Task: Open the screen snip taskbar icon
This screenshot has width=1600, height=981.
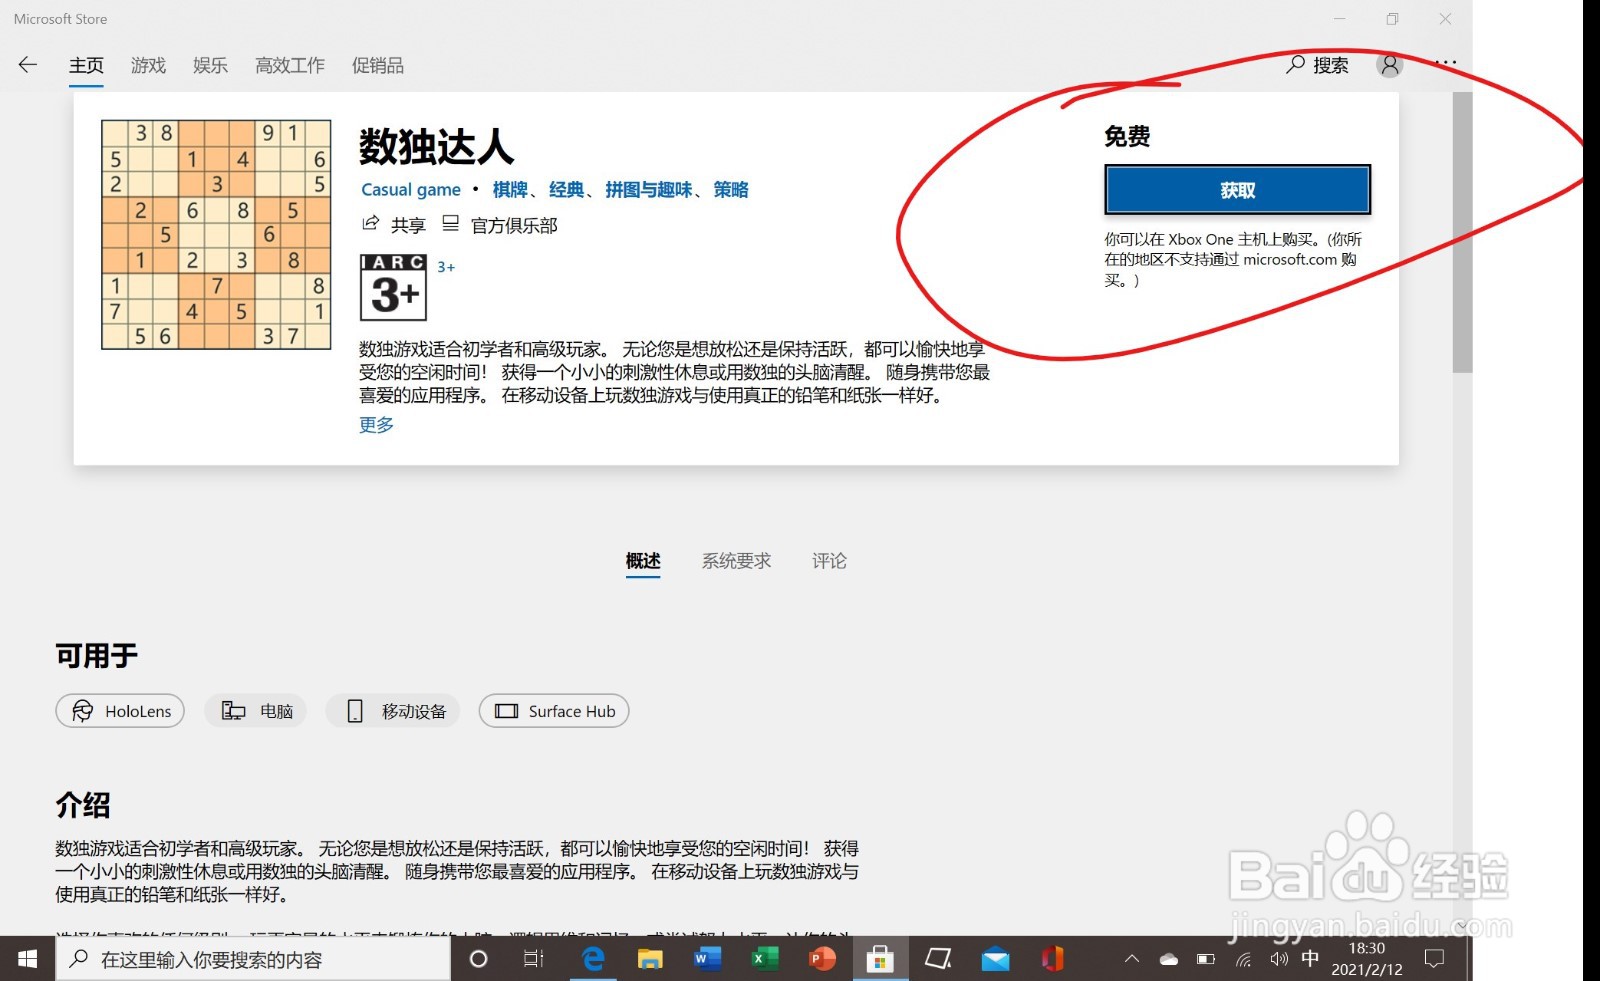Action: coord(938,959)
